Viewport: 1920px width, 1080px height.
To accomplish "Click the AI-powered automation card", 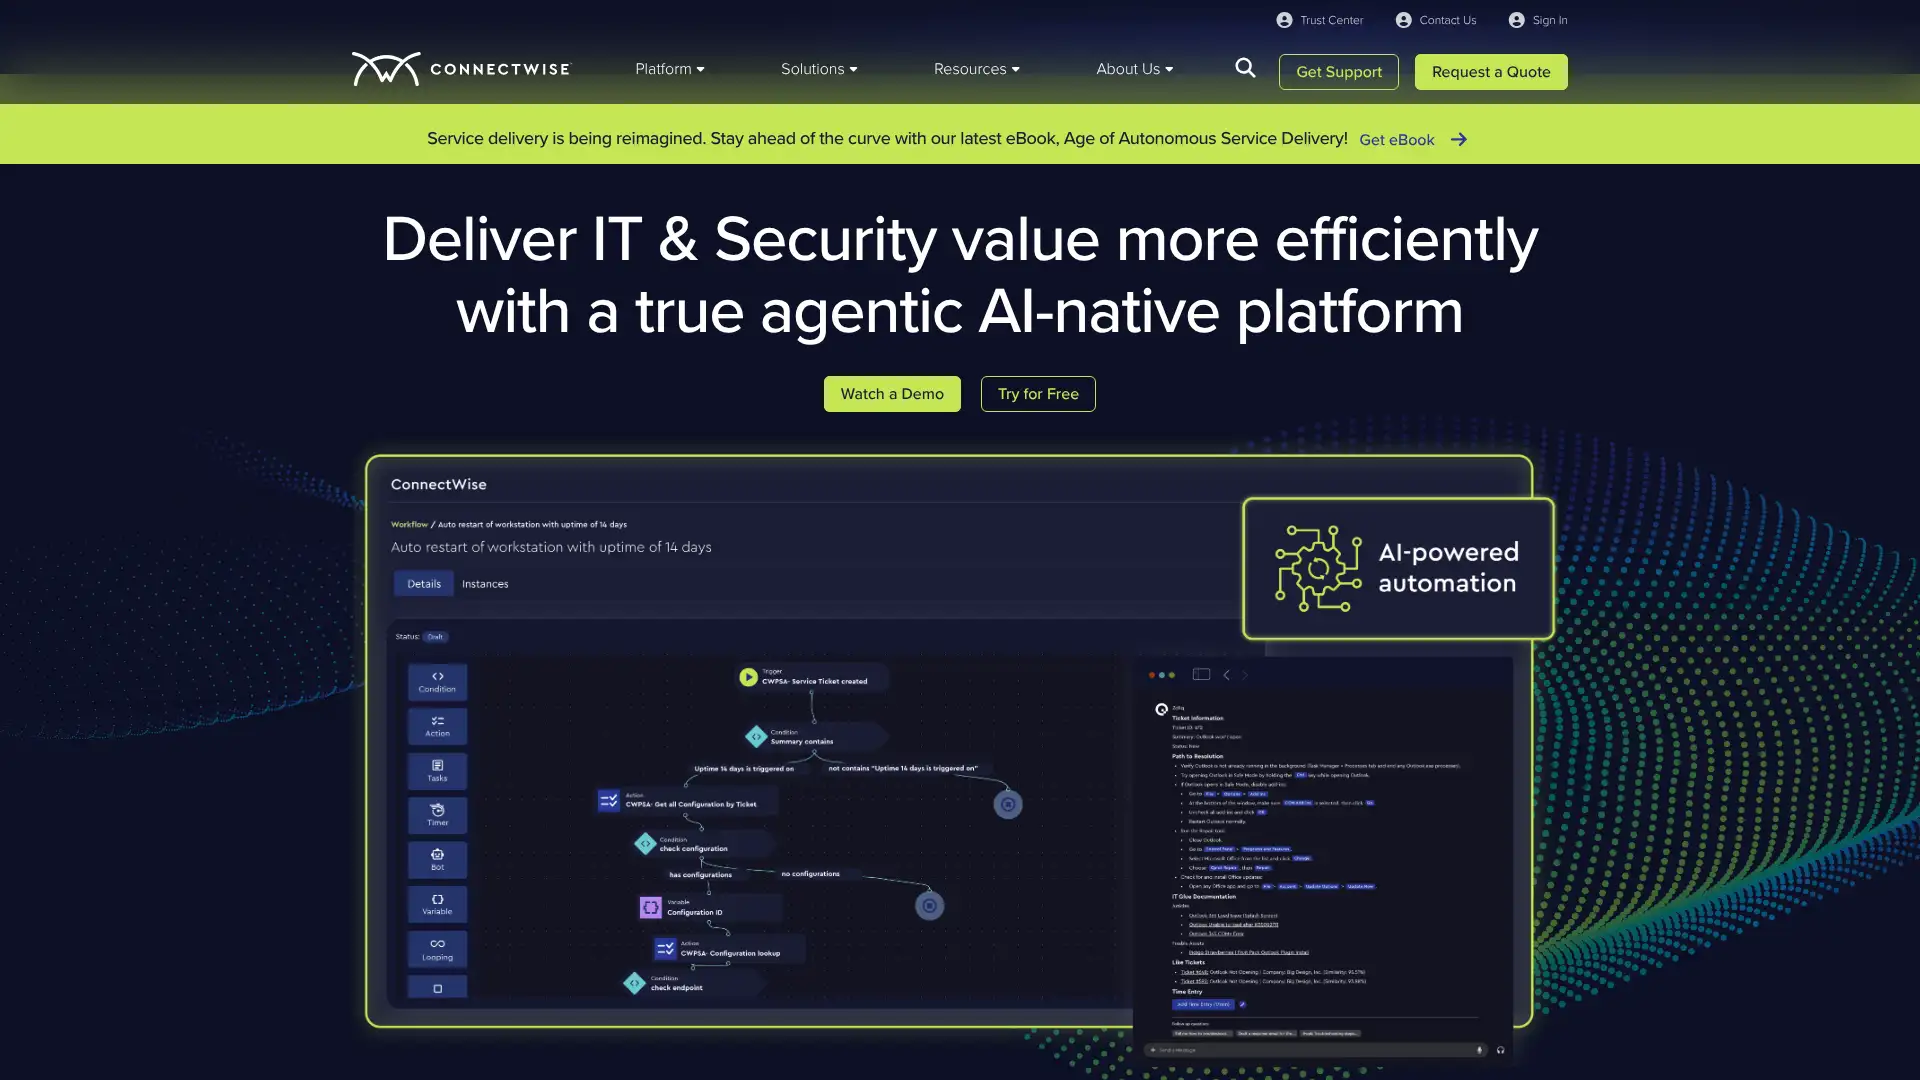I will (1398, 568).
